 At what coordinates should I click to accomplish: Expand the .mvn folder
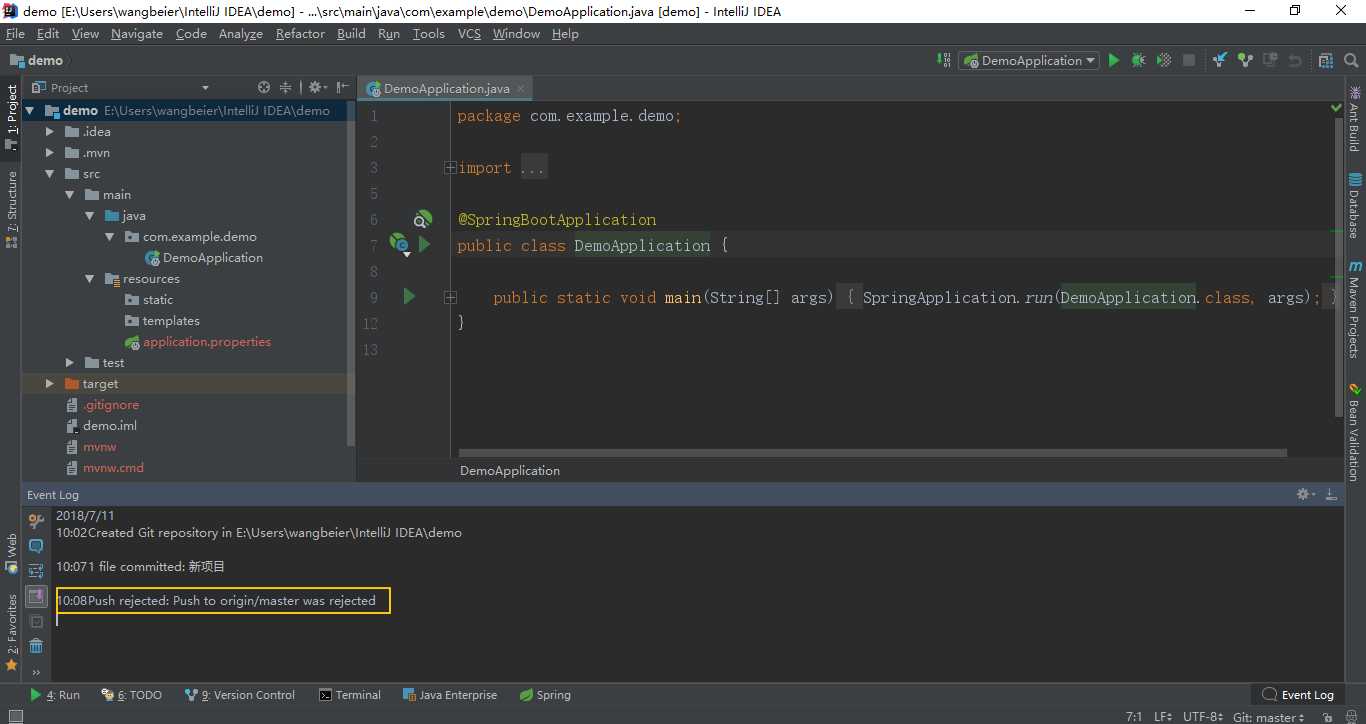pyautogui.click(x=50, y=153)
